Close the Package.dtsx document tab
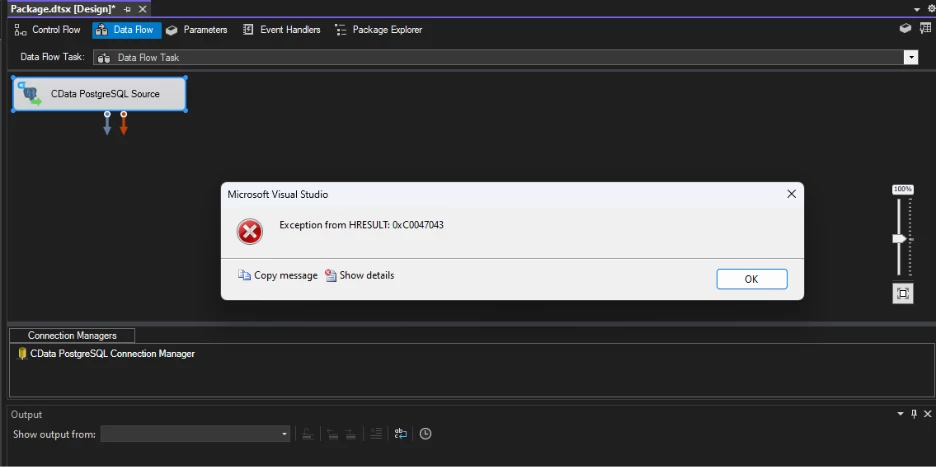This screenshot has height=468, width=936. (142, 9)
